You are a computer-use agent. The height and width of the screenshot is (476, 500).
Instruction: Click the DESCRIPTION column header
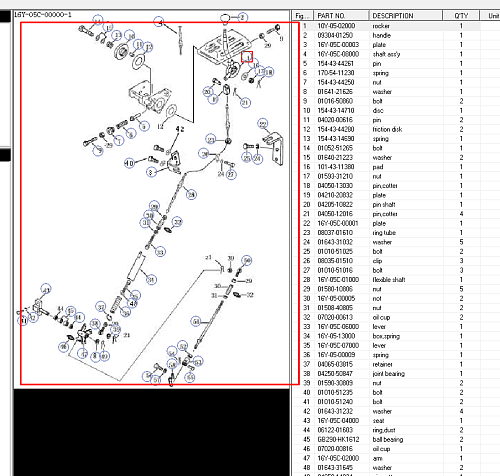[406, 16]
